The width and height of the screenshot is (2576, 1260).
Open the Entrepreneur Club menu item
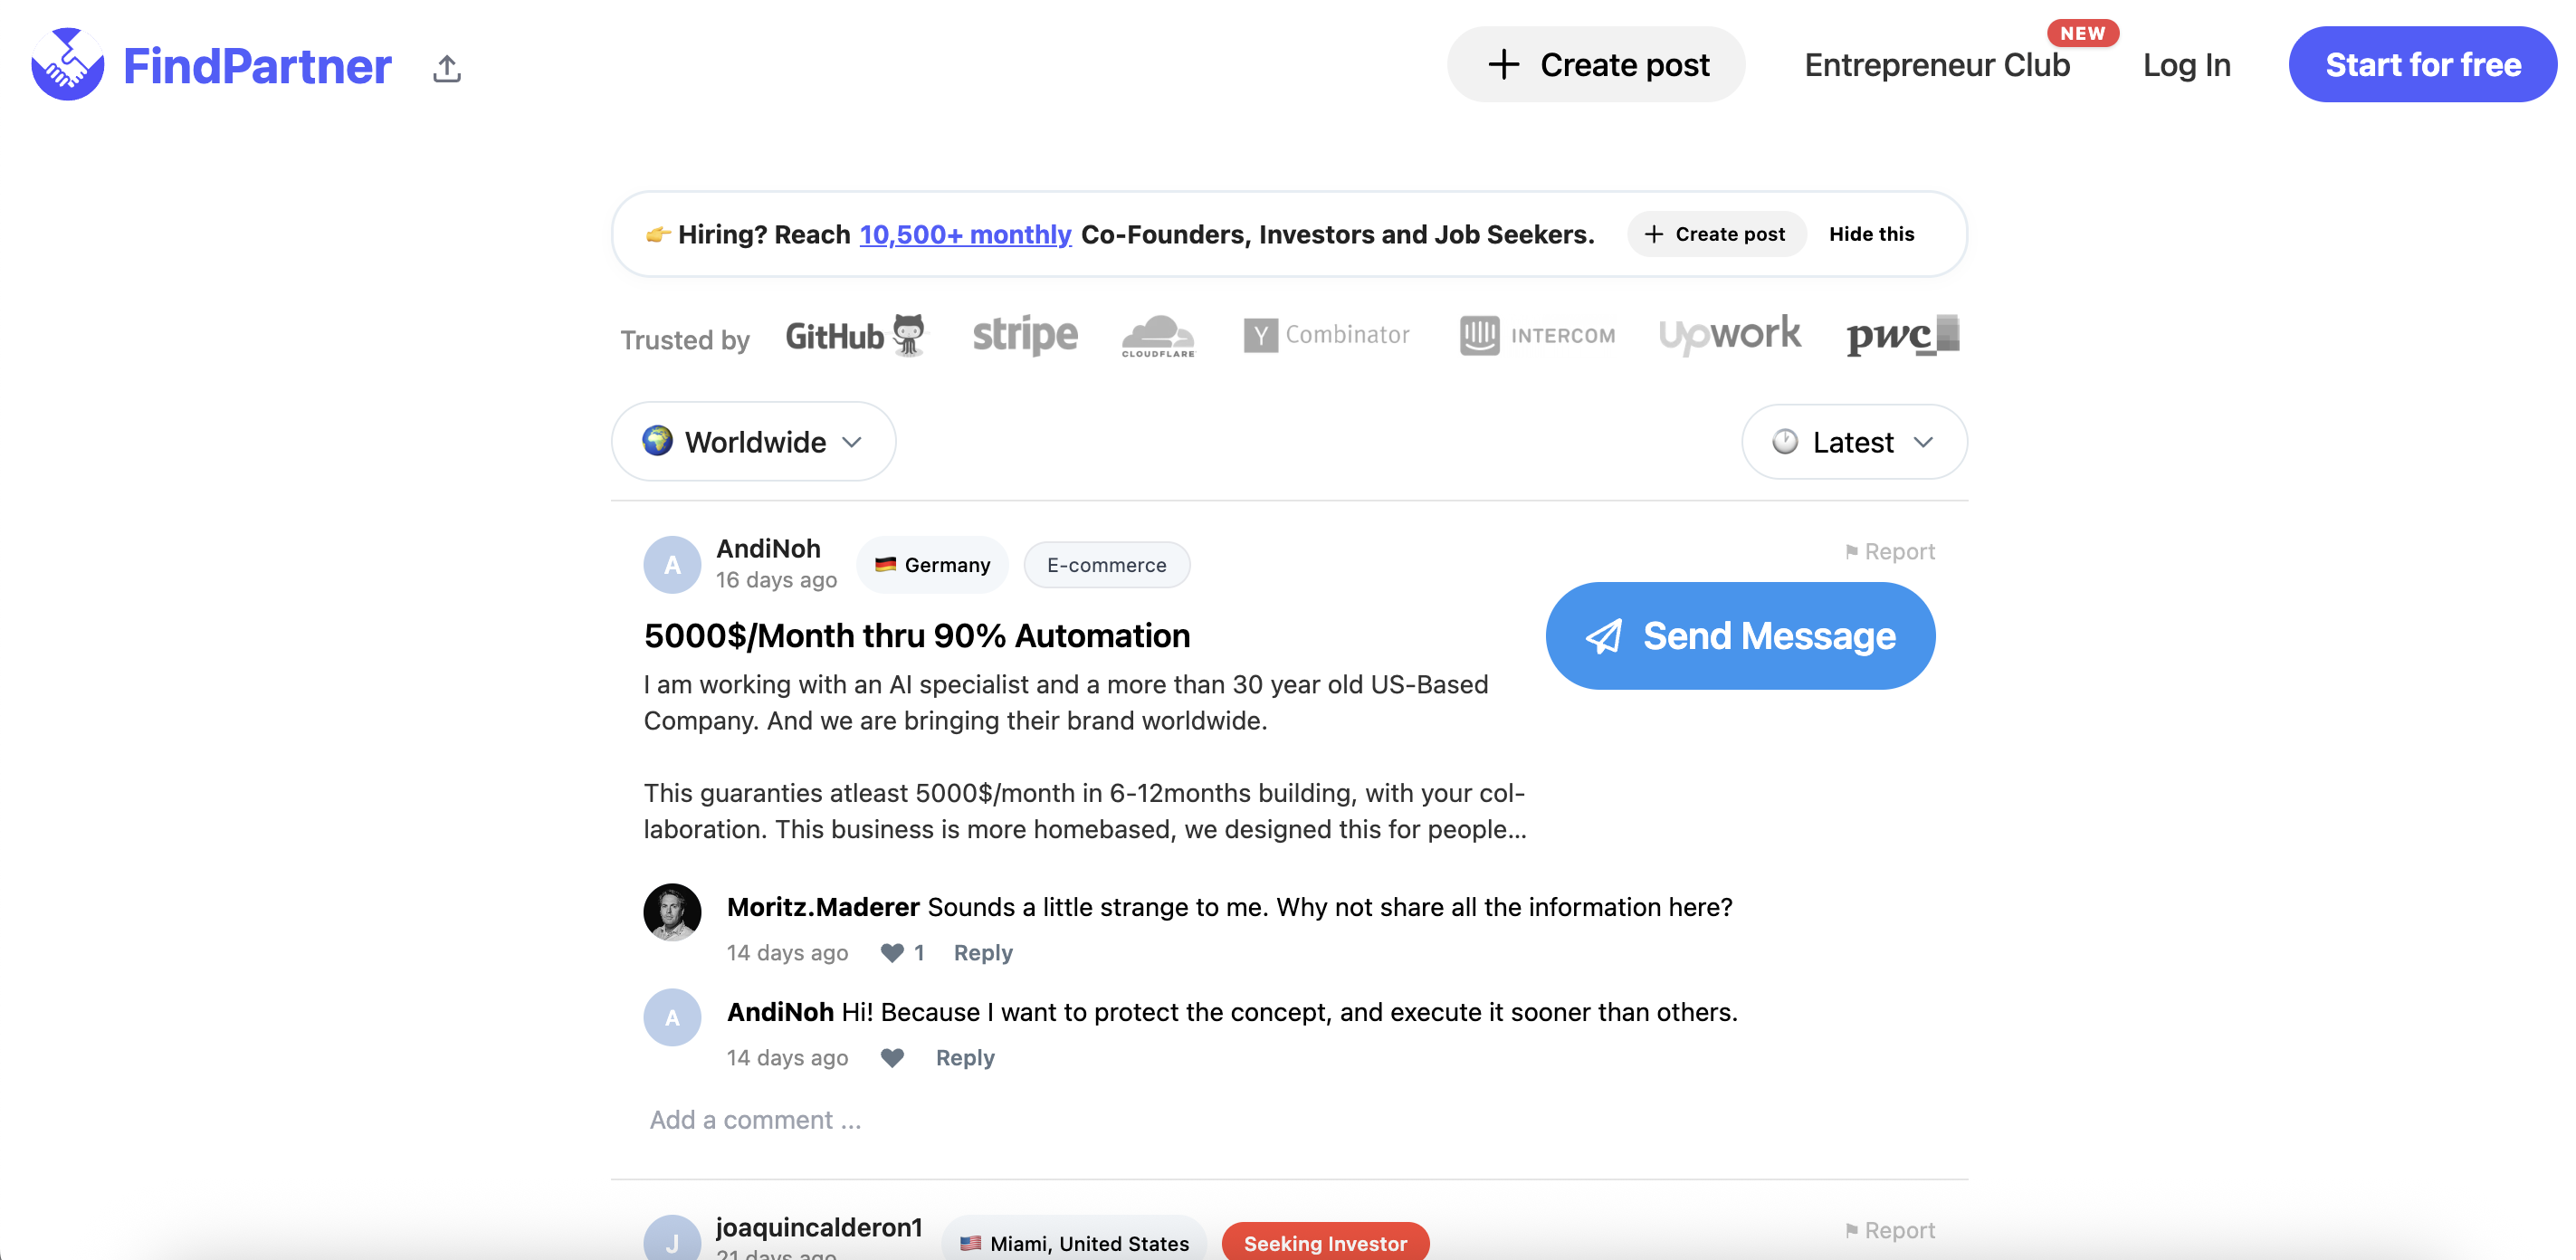tap(1937, 65)
